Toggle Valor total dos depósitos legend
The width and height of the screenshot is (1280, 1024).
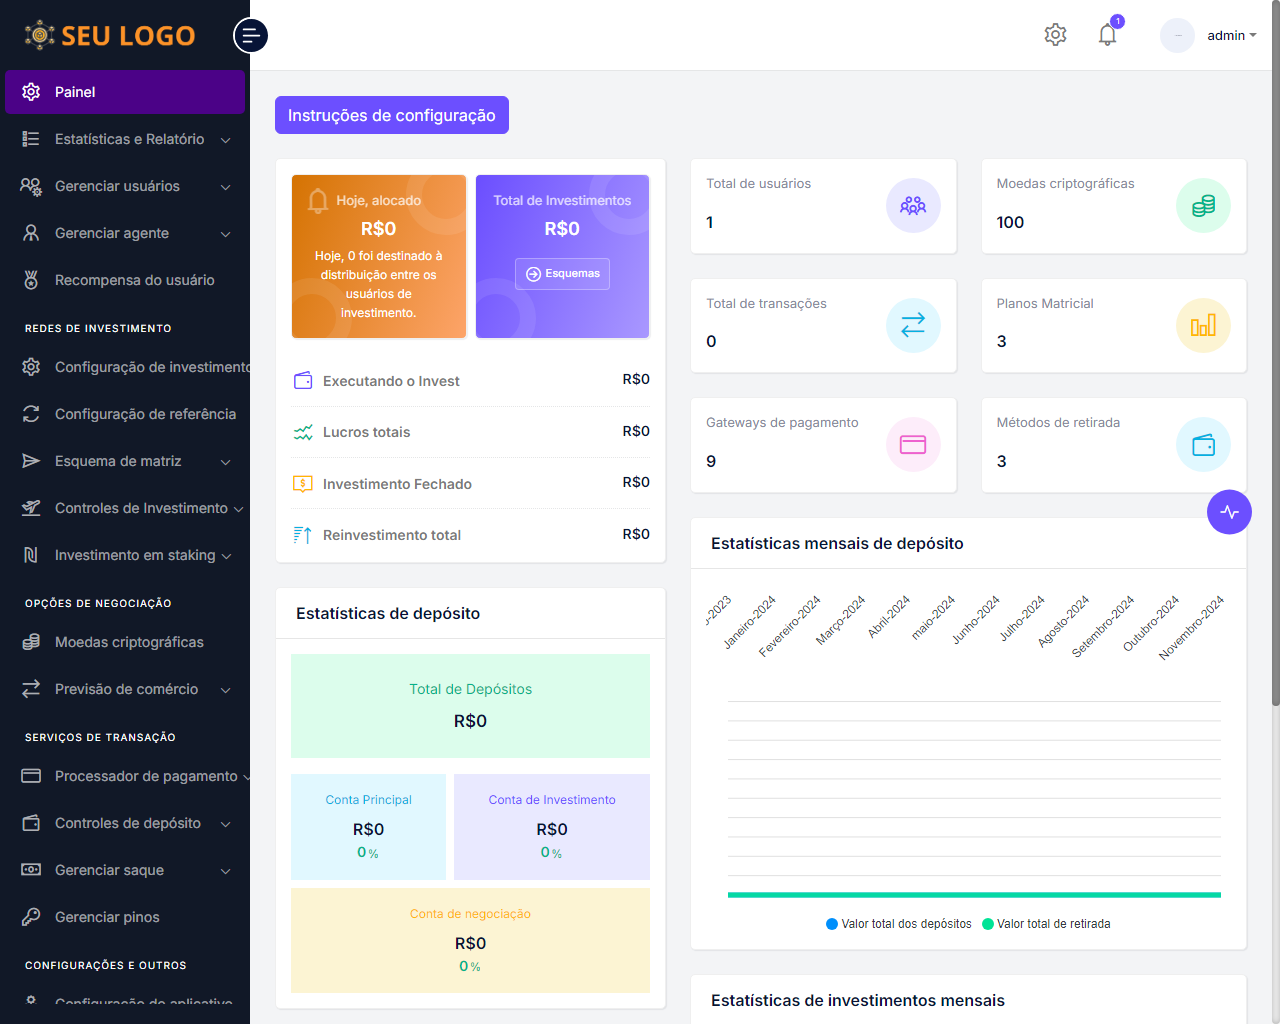tap(899, 924)
